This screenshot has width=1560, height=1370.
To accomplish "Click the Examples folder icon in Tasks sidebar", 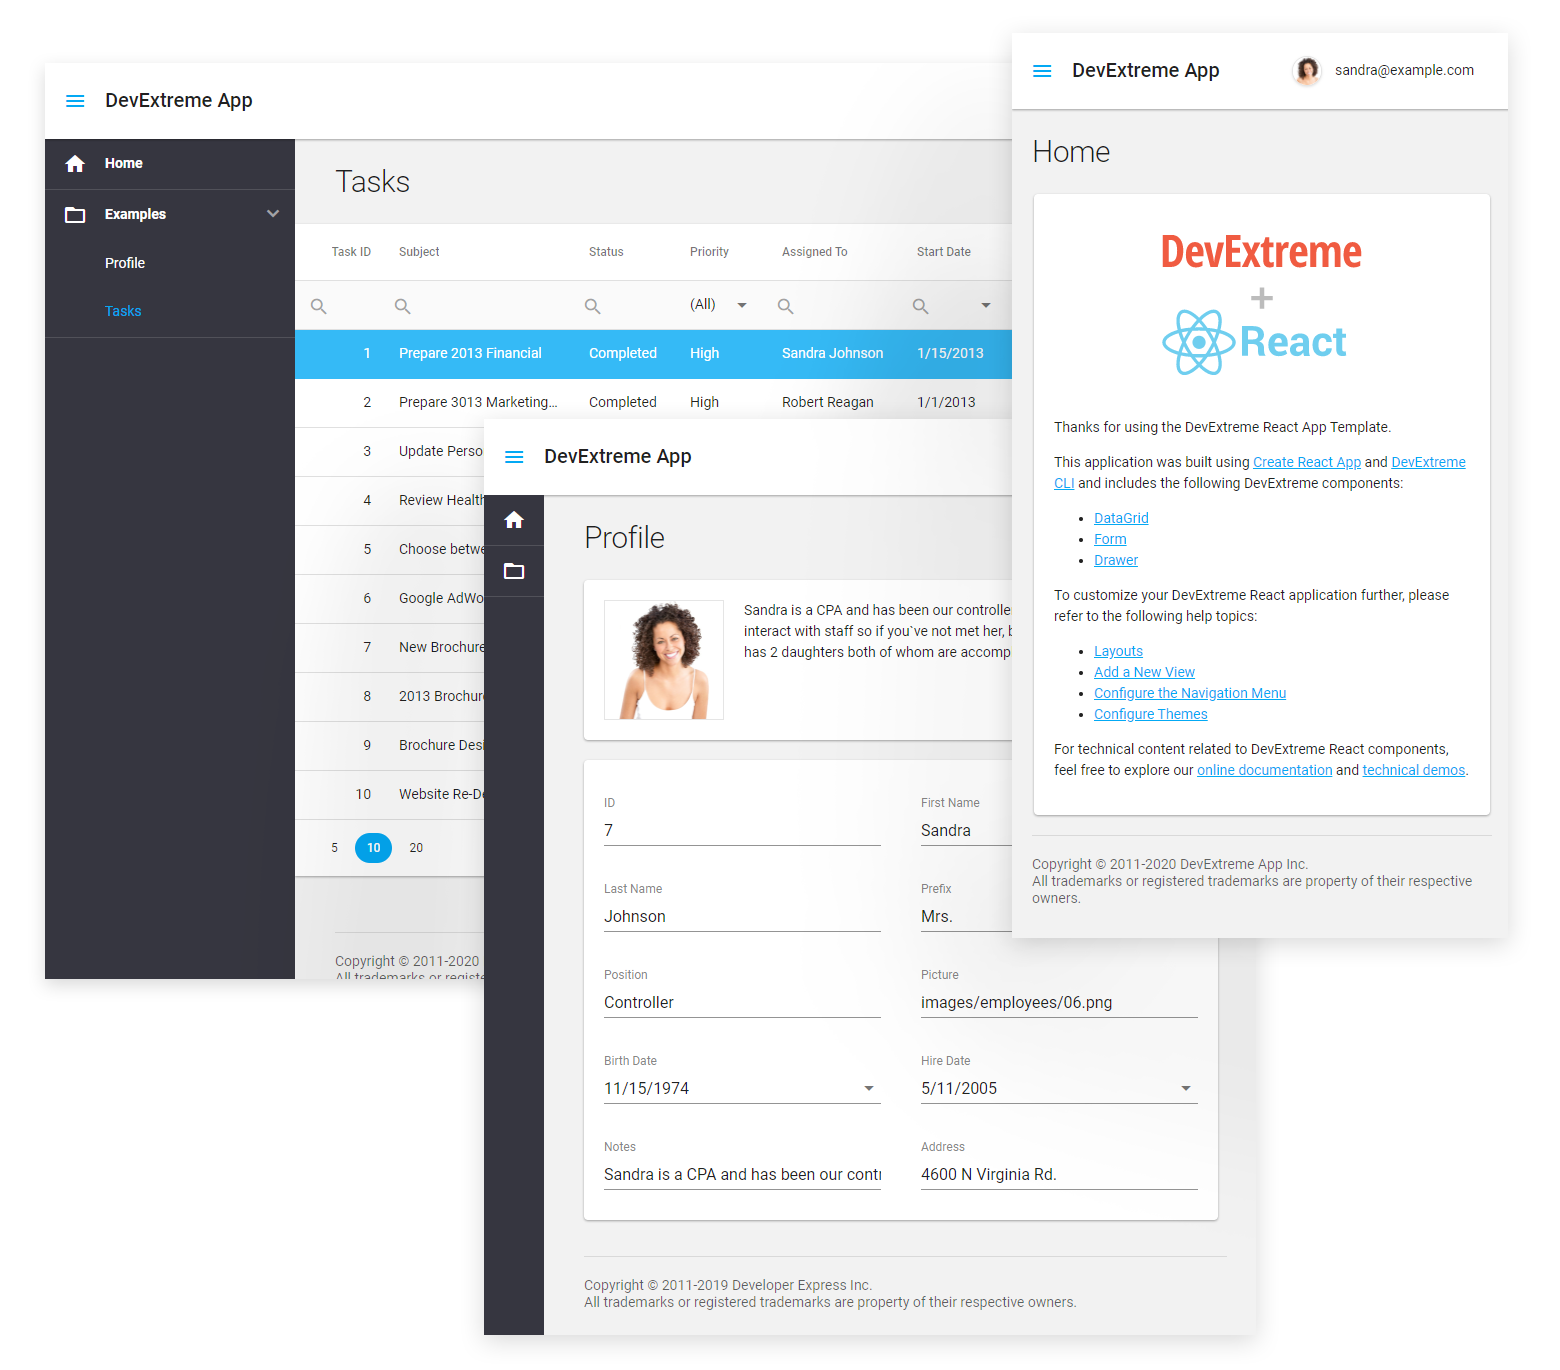I will (75, 214).
